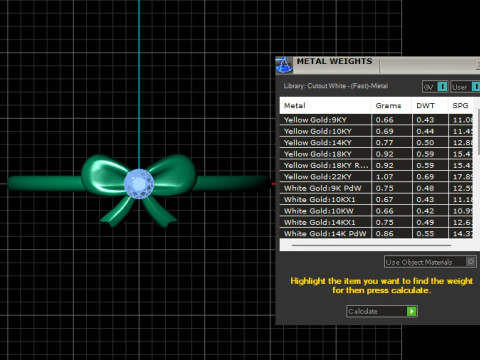This screenshot has width=480, height=360.
Task: Click the metal table horizontal scrollbar
Action: [x=371, y=245]
